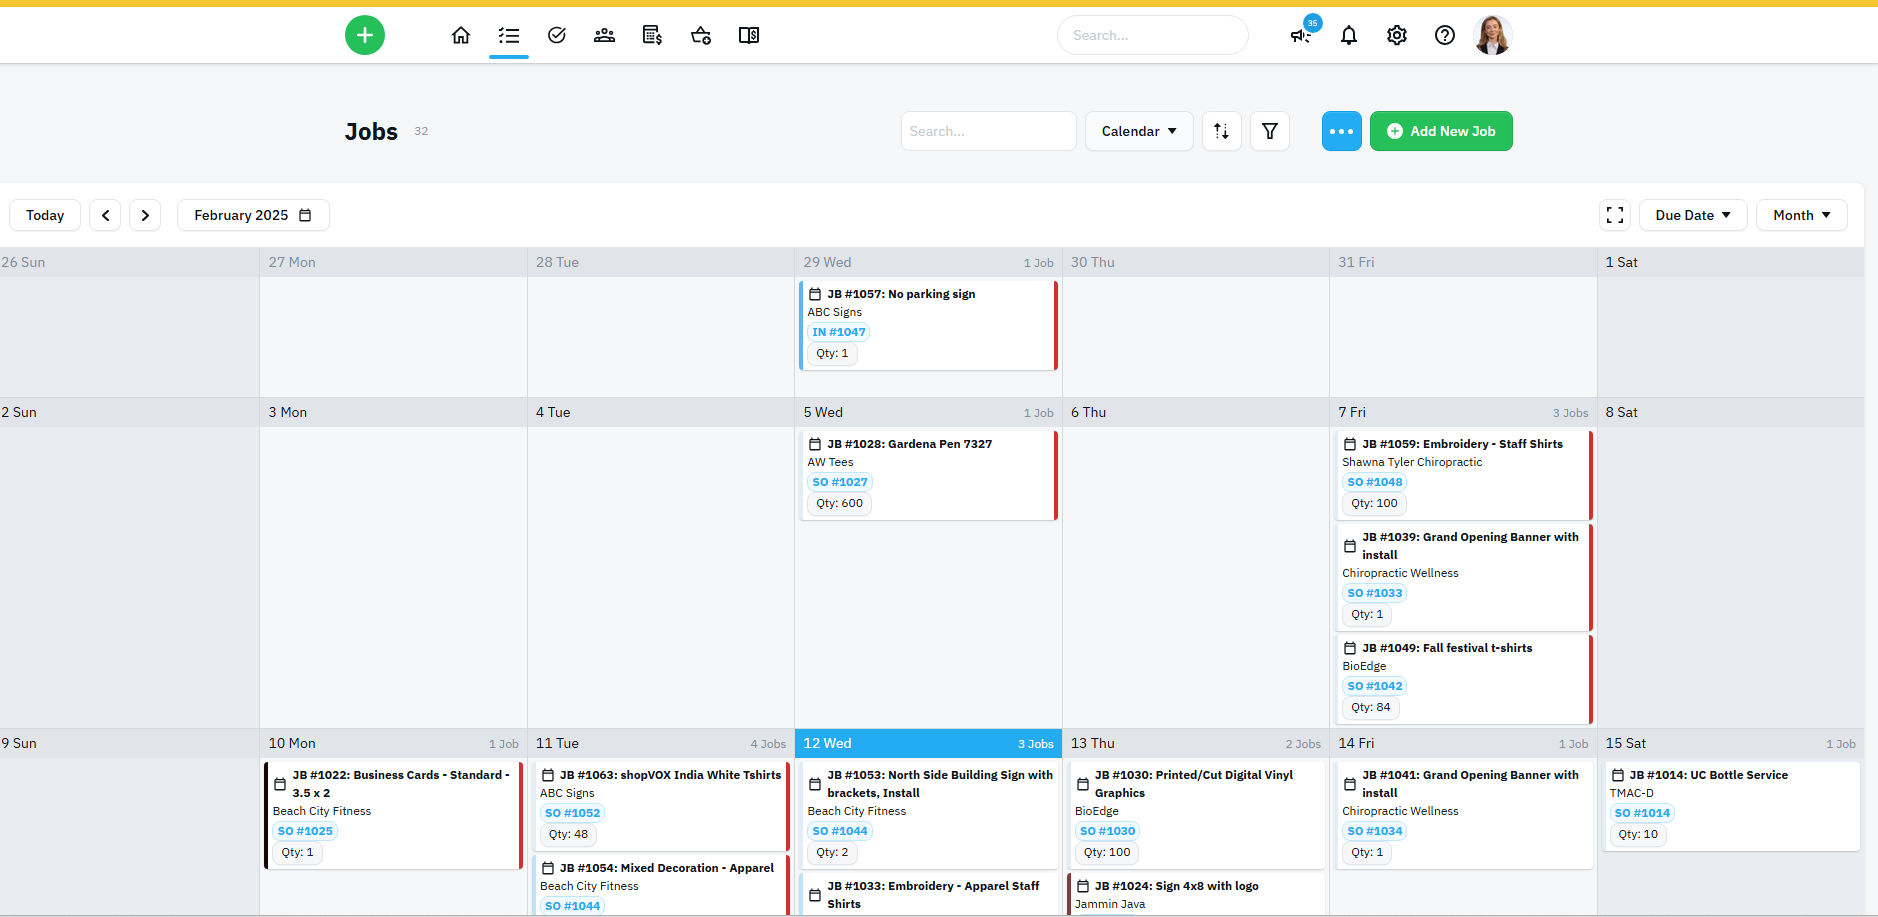Open the Due Date dropdown
Image resolution: width=1878 pixels, height=917 pixels.
pyautogui.click(x=1691, y=214)
